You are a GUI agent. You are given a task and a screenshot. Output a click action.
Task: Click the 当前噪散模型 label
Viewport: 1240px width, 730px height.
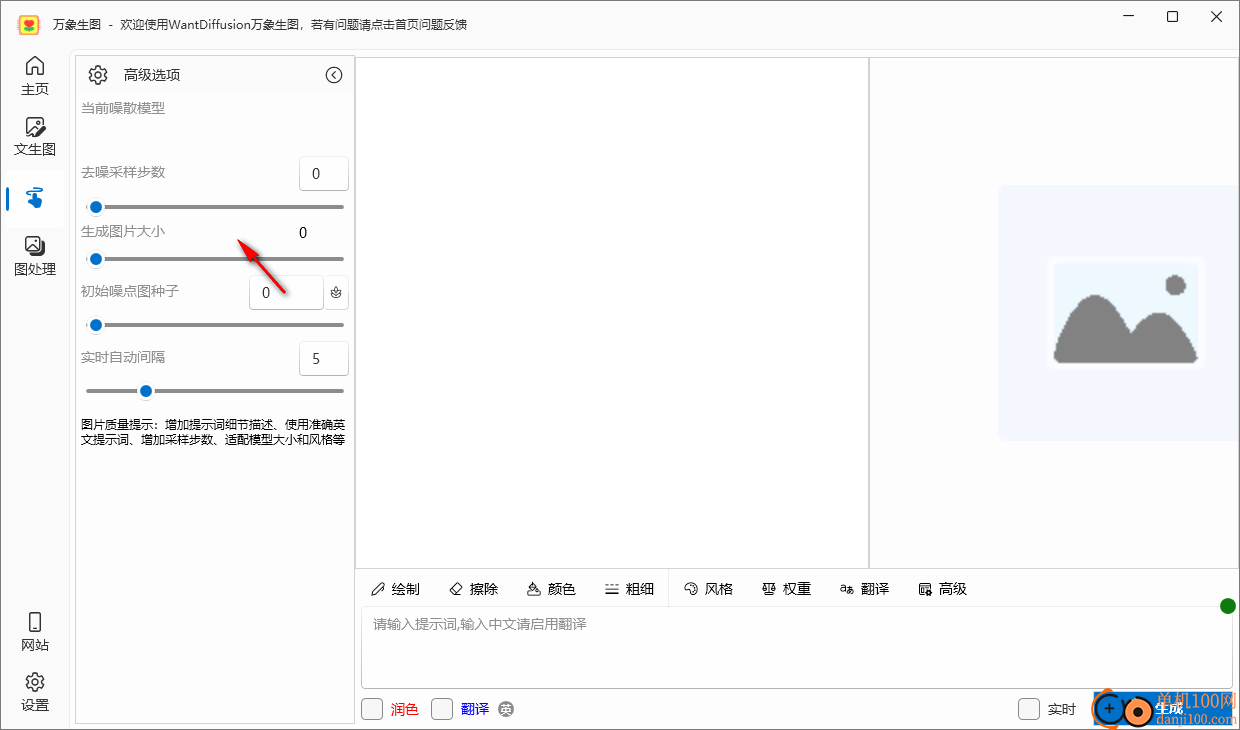(123, 108)
